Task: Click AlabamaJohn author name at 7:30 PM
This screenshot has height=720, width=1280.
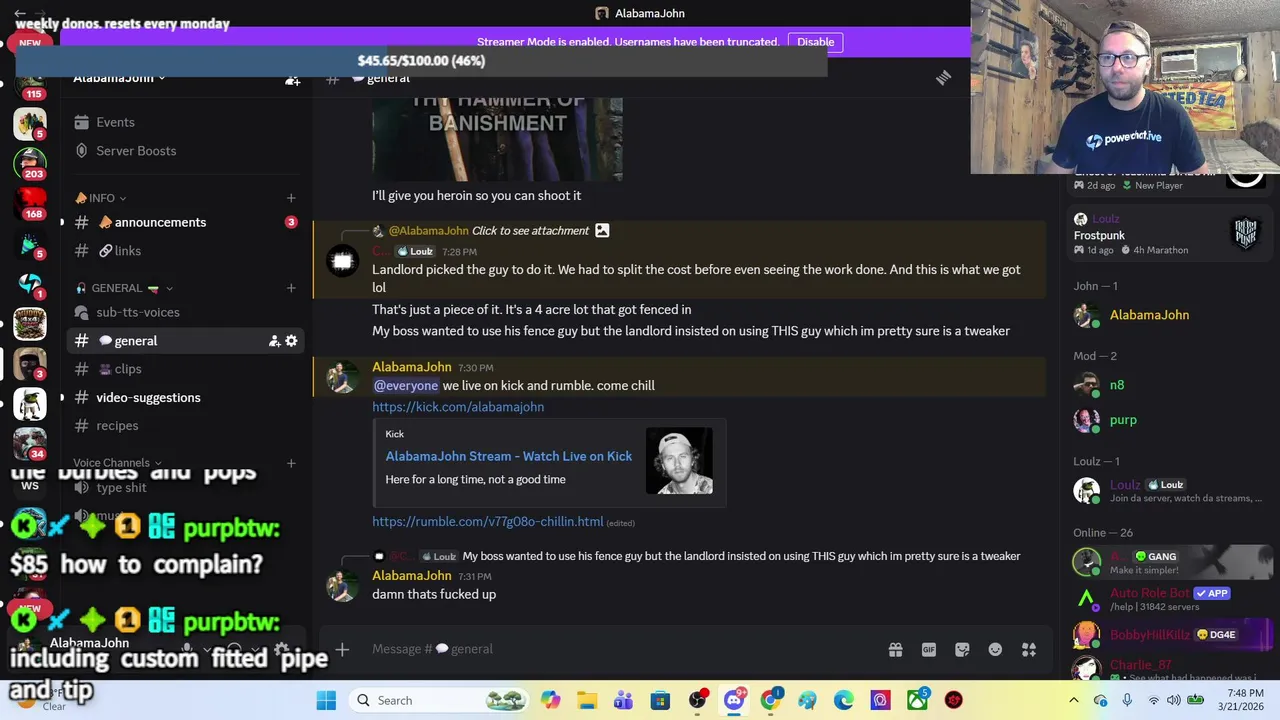Action: [412, 367]
